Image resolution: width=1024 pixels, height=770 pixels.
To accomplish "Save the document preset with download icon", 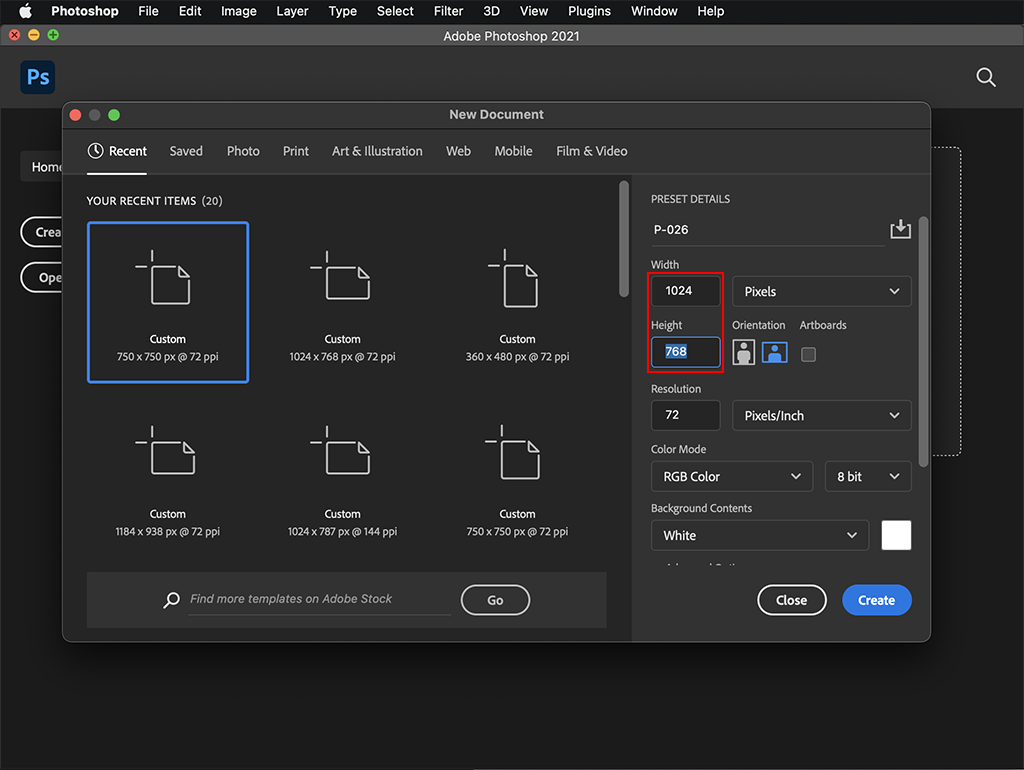I will [x=901, y=229].
